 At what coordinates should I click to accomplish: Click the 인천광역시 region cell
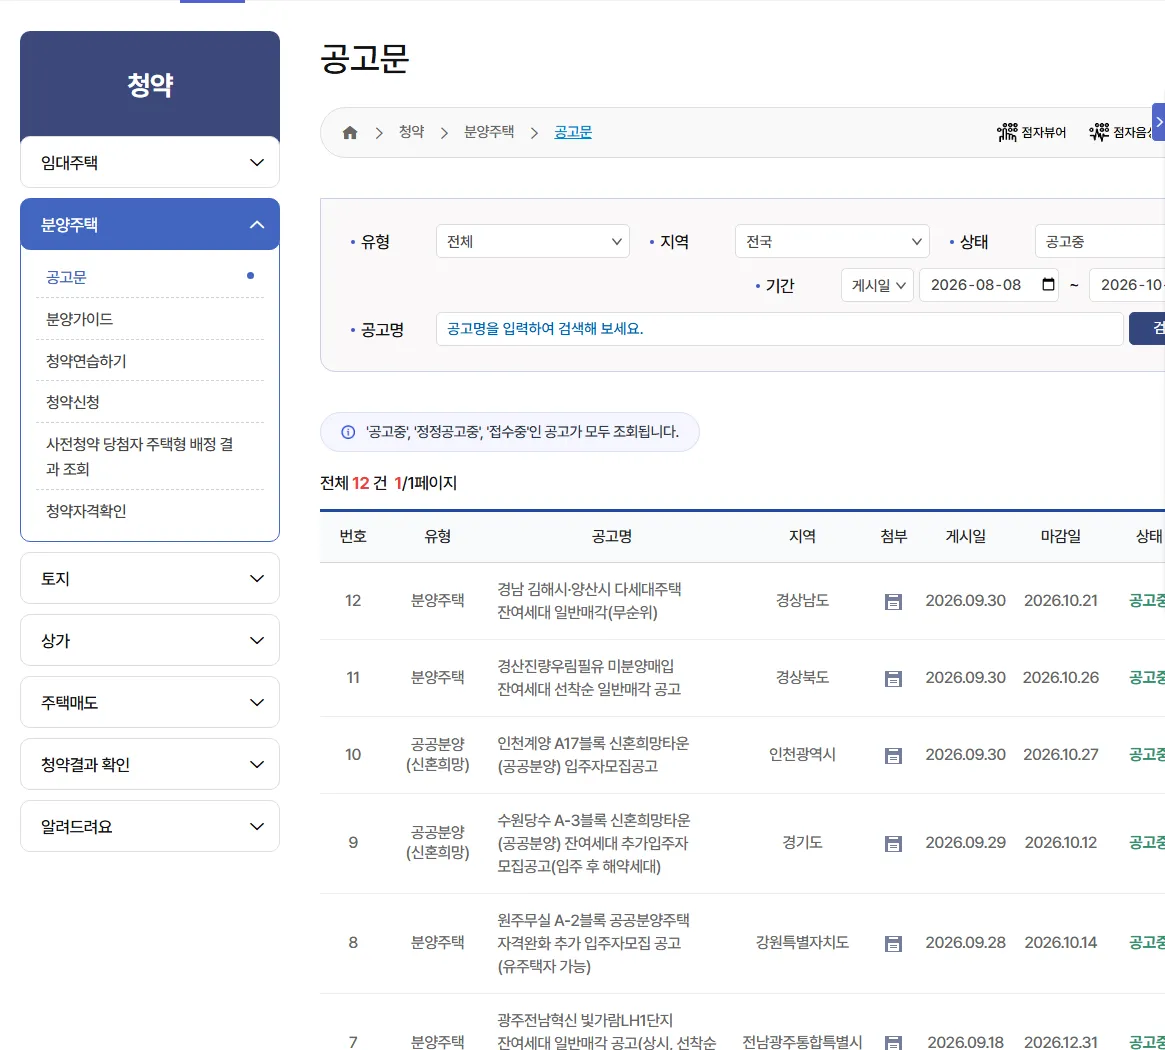802,754
